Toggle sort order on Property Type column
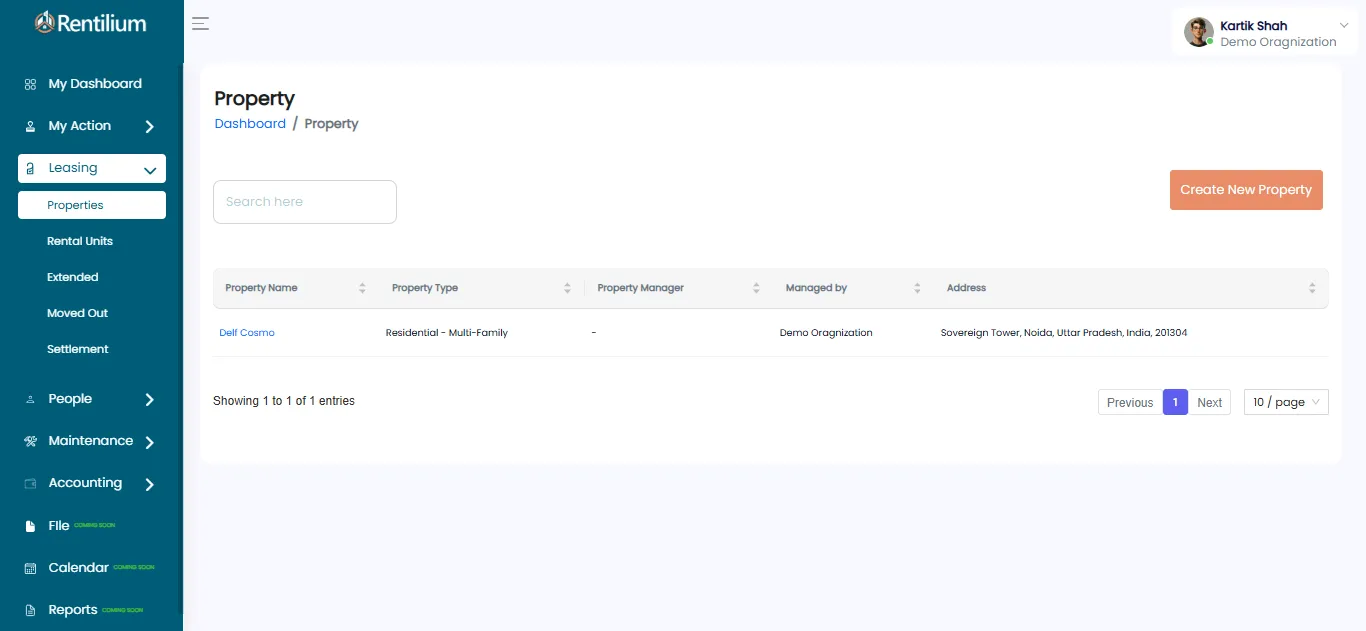Screen dimensions: 1366x631 click(567, 288)
